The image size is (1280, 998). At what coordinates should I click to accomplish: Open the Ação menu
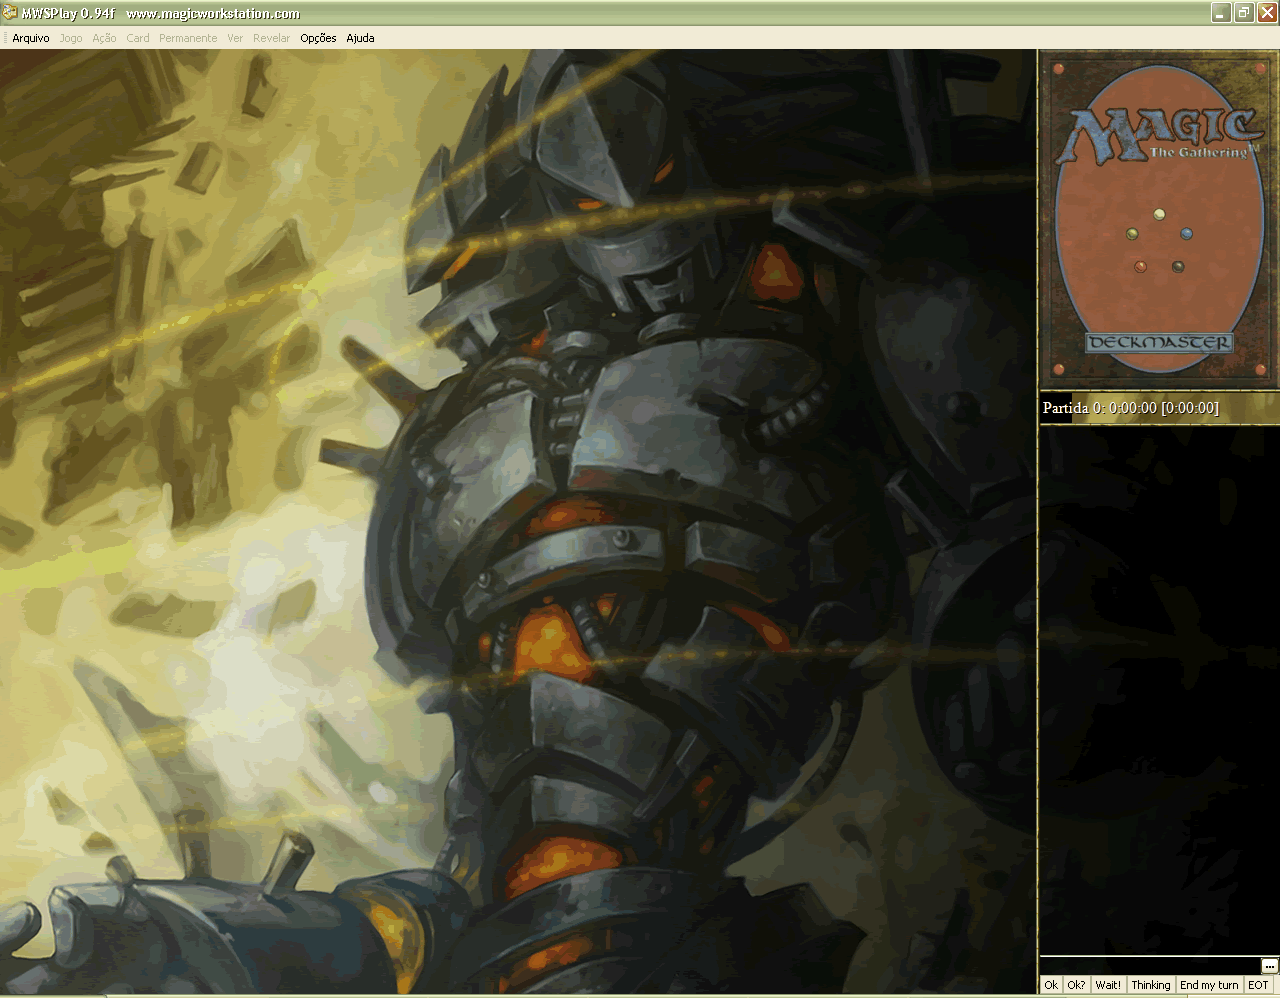pyautogui.click(x=104, y=38)
